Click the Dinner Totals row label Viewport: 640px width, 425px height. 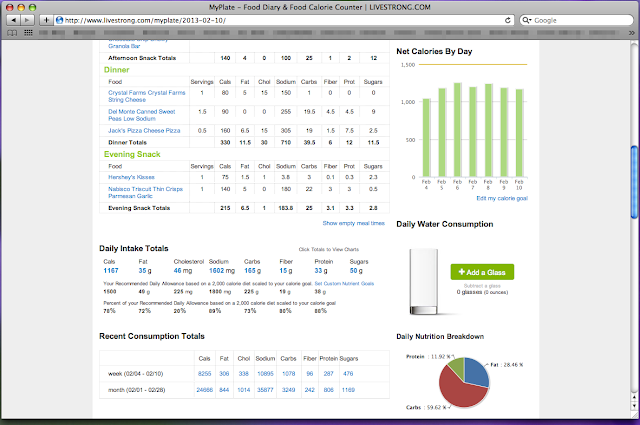click(x=127, y=142)
